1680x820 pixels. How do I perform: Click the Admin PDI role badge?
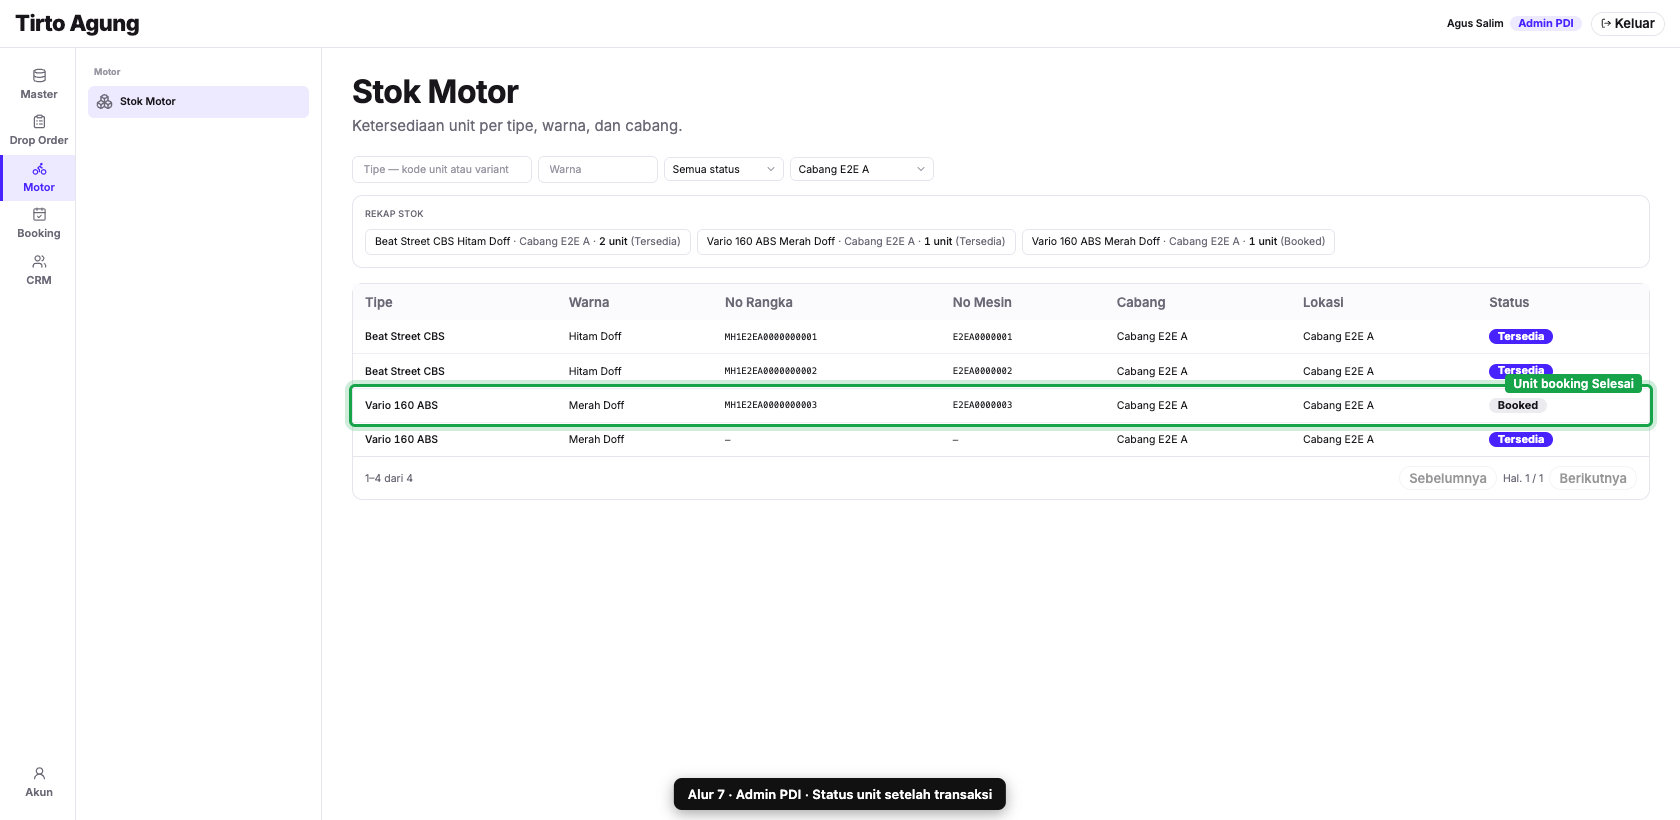click(1546, 23)
